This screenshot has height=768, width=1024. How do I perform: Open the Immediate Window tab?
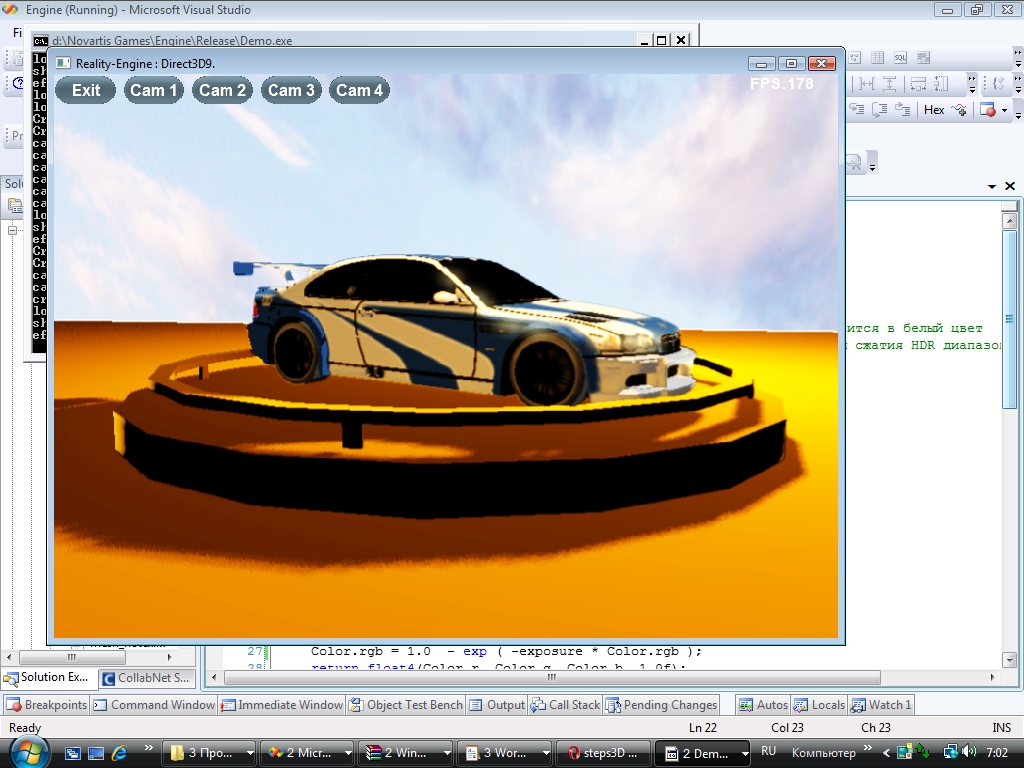pos(282,705)
